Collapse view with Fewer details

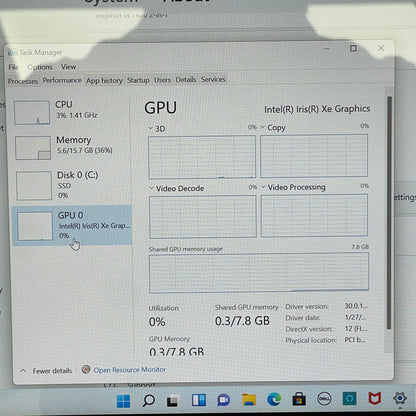click(46, 371)
